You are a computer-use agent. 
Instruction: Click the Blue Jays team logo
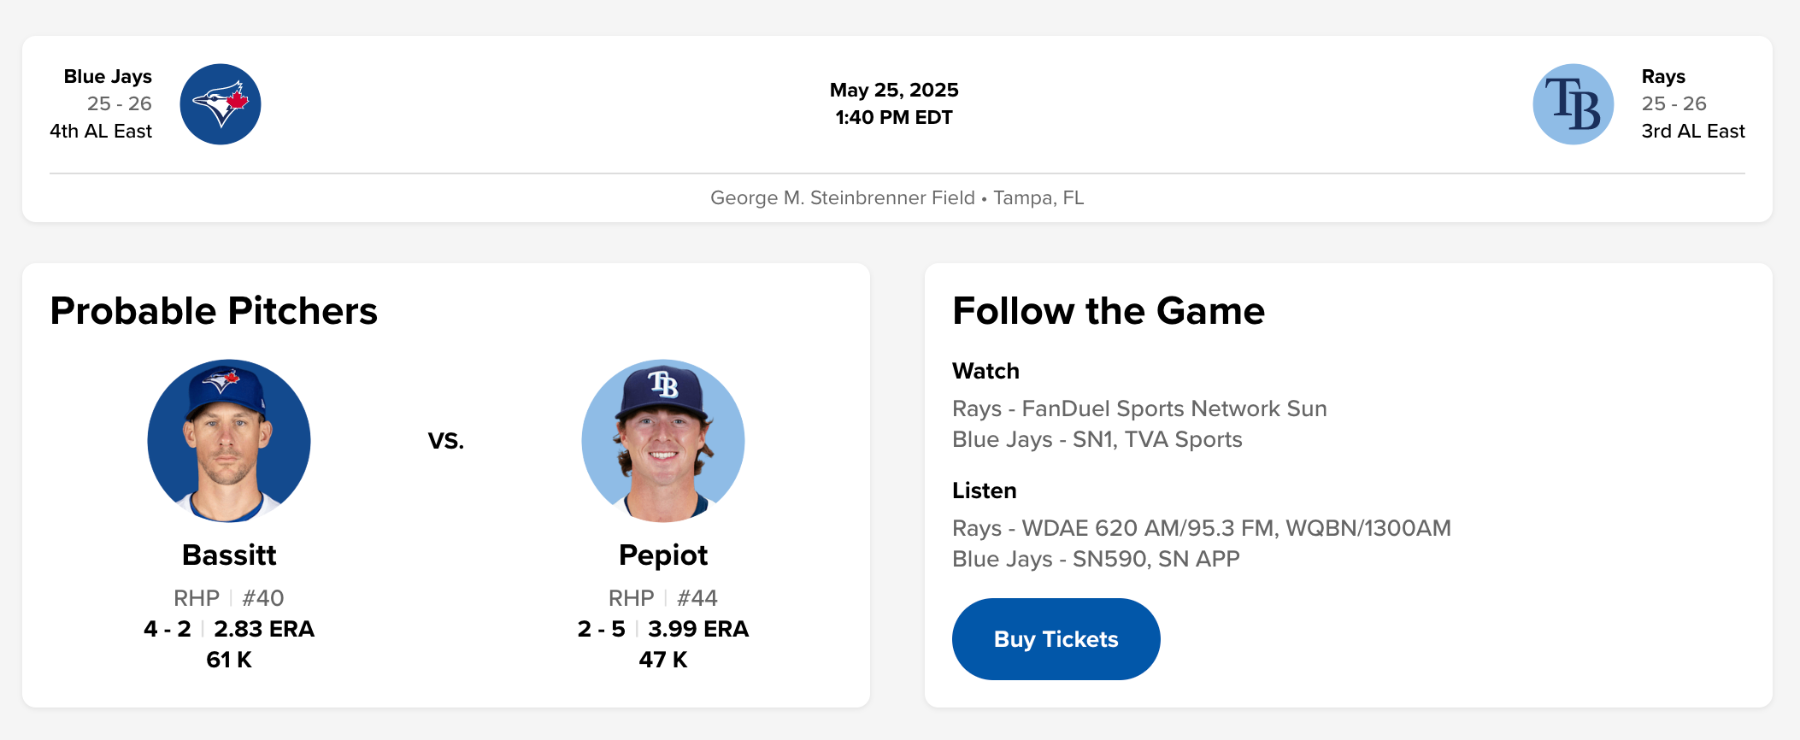pyautogui.click(x=220, y=104)
